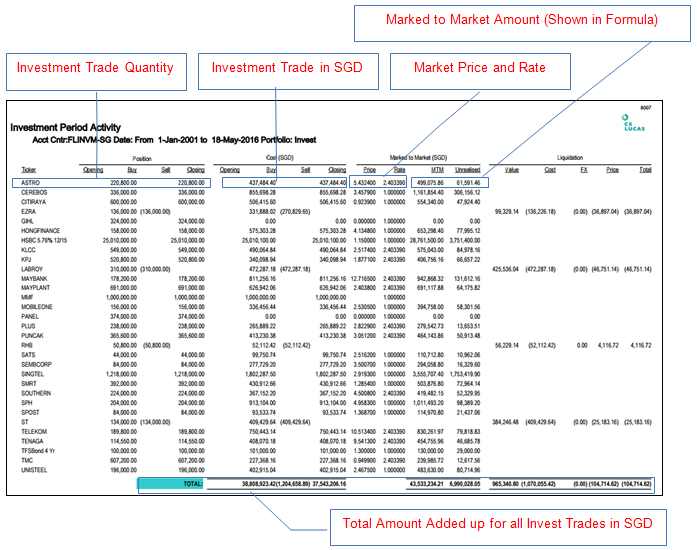Click the FX column header
This screenshot has height=550, width=697.
click(584, 170)
